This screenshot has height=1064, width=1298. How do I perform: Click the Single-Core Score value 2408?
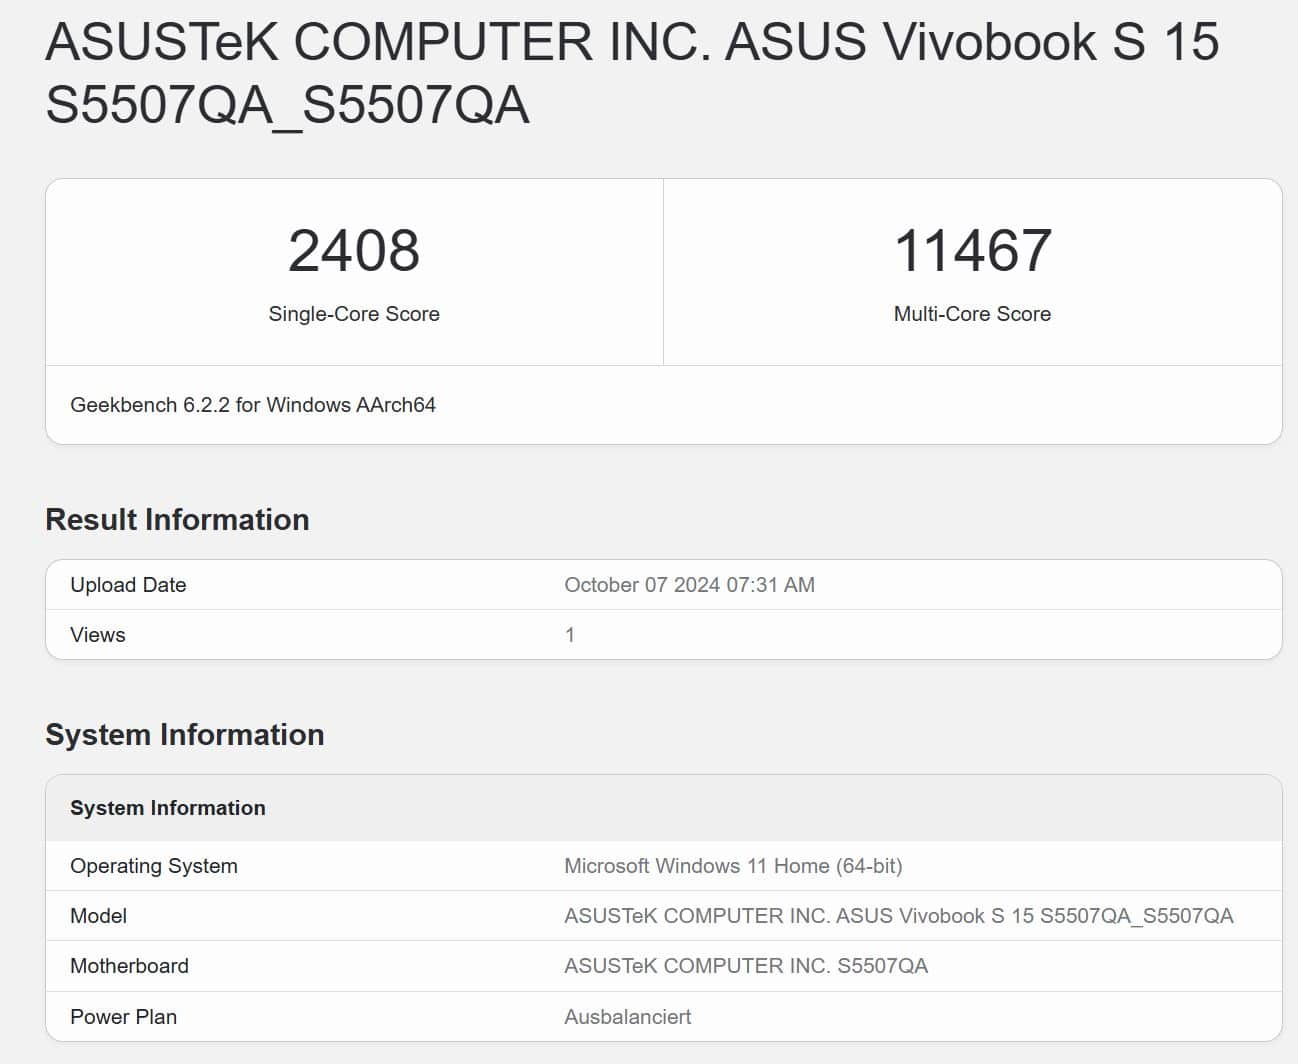[354, 250]
